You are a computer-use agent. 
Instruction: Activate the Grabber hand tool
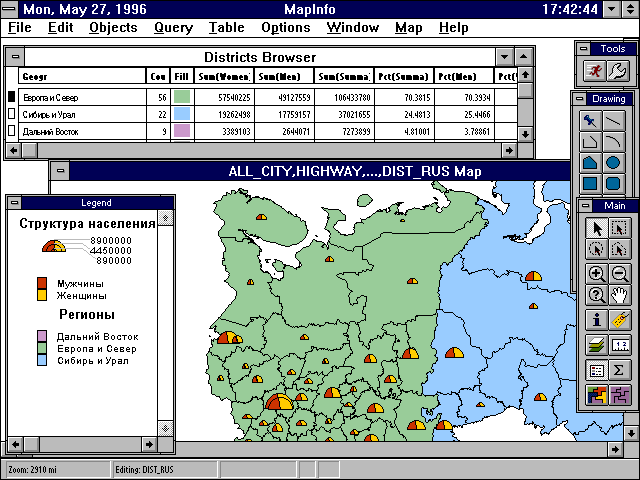tap(619, 295)
